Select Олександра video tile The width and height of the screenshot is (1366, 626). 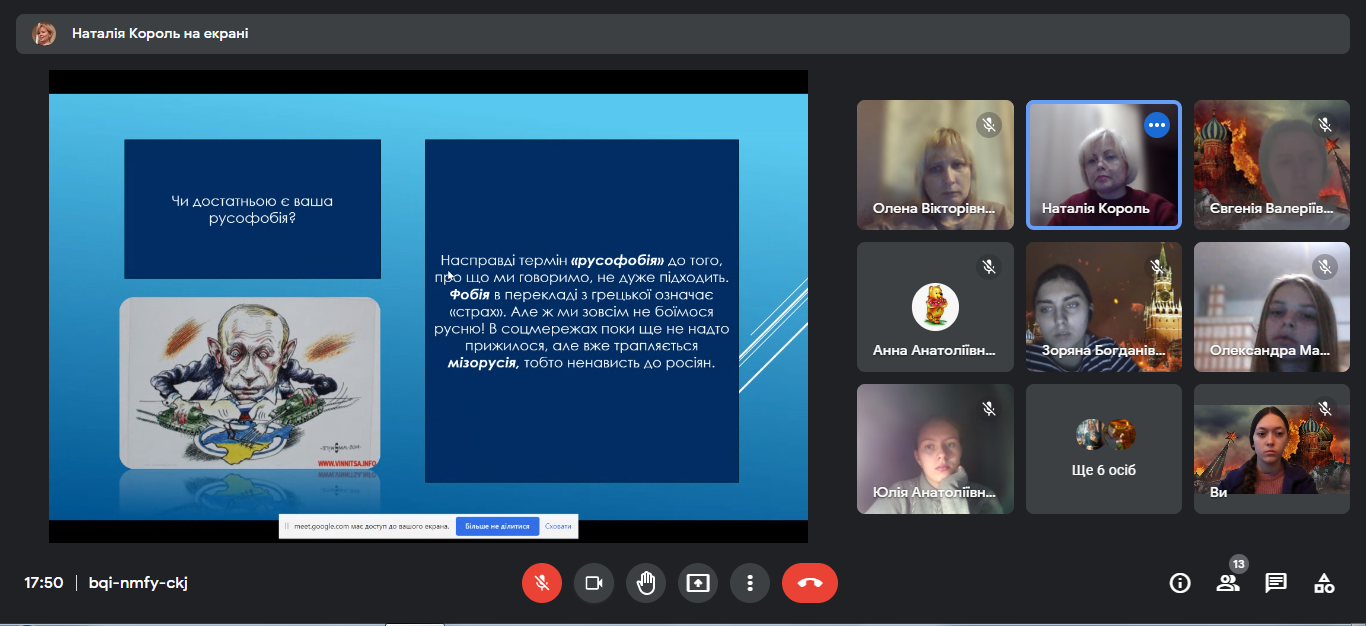click(x=1272, y=307)
